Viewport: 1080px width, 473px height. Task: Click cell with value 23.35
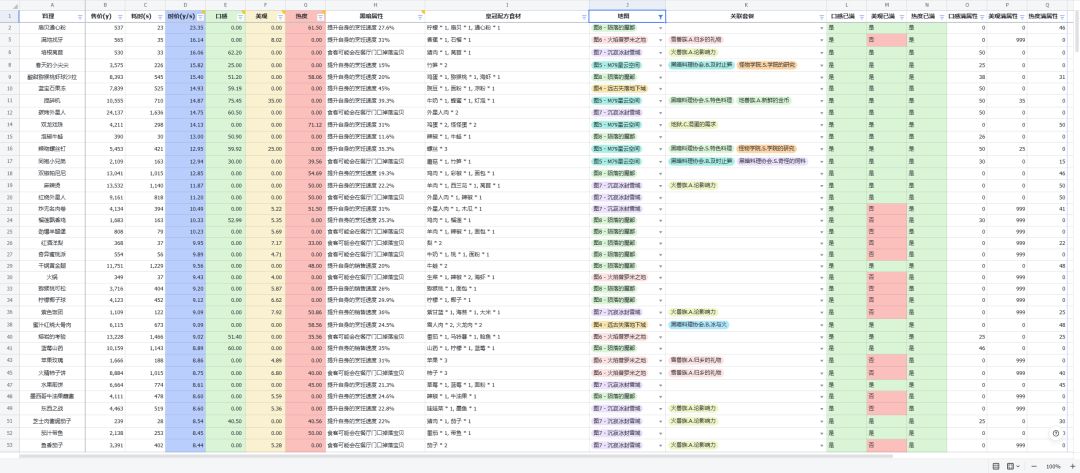[185, 28]
